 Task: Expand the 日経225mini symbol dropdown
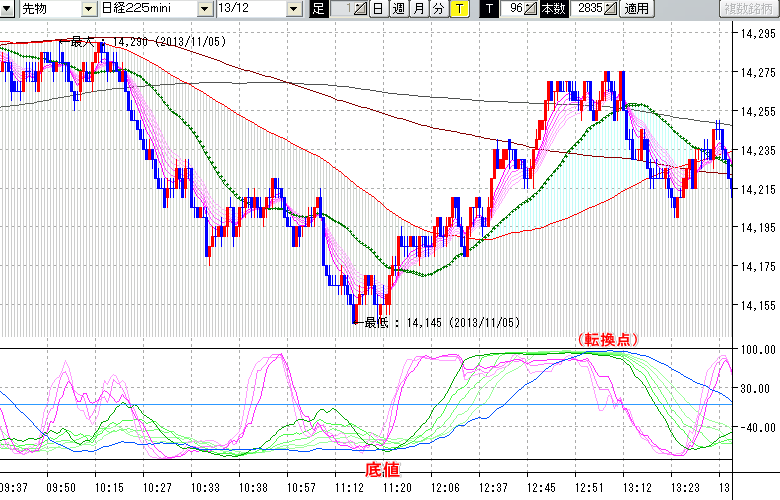[205, 9]
